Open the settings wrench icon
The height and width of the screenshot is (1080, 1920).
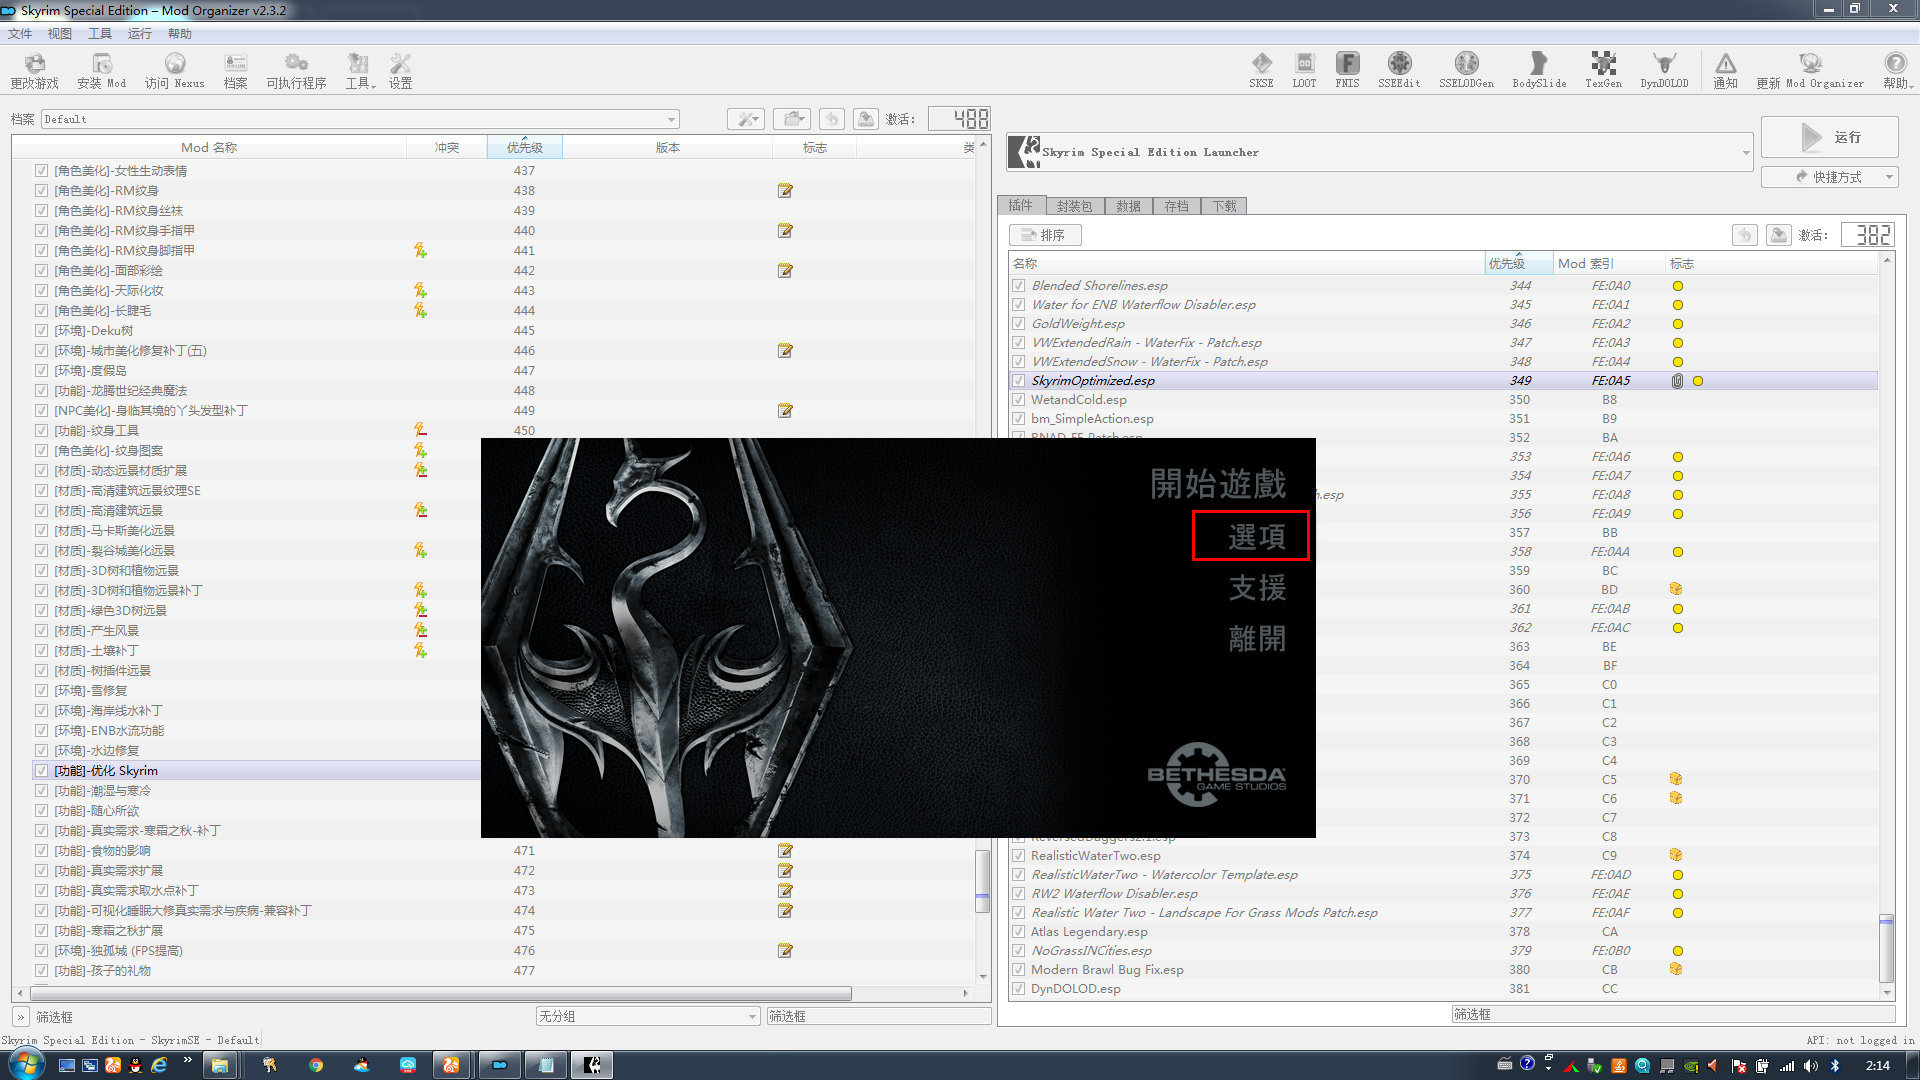click(x=400, y=69)
